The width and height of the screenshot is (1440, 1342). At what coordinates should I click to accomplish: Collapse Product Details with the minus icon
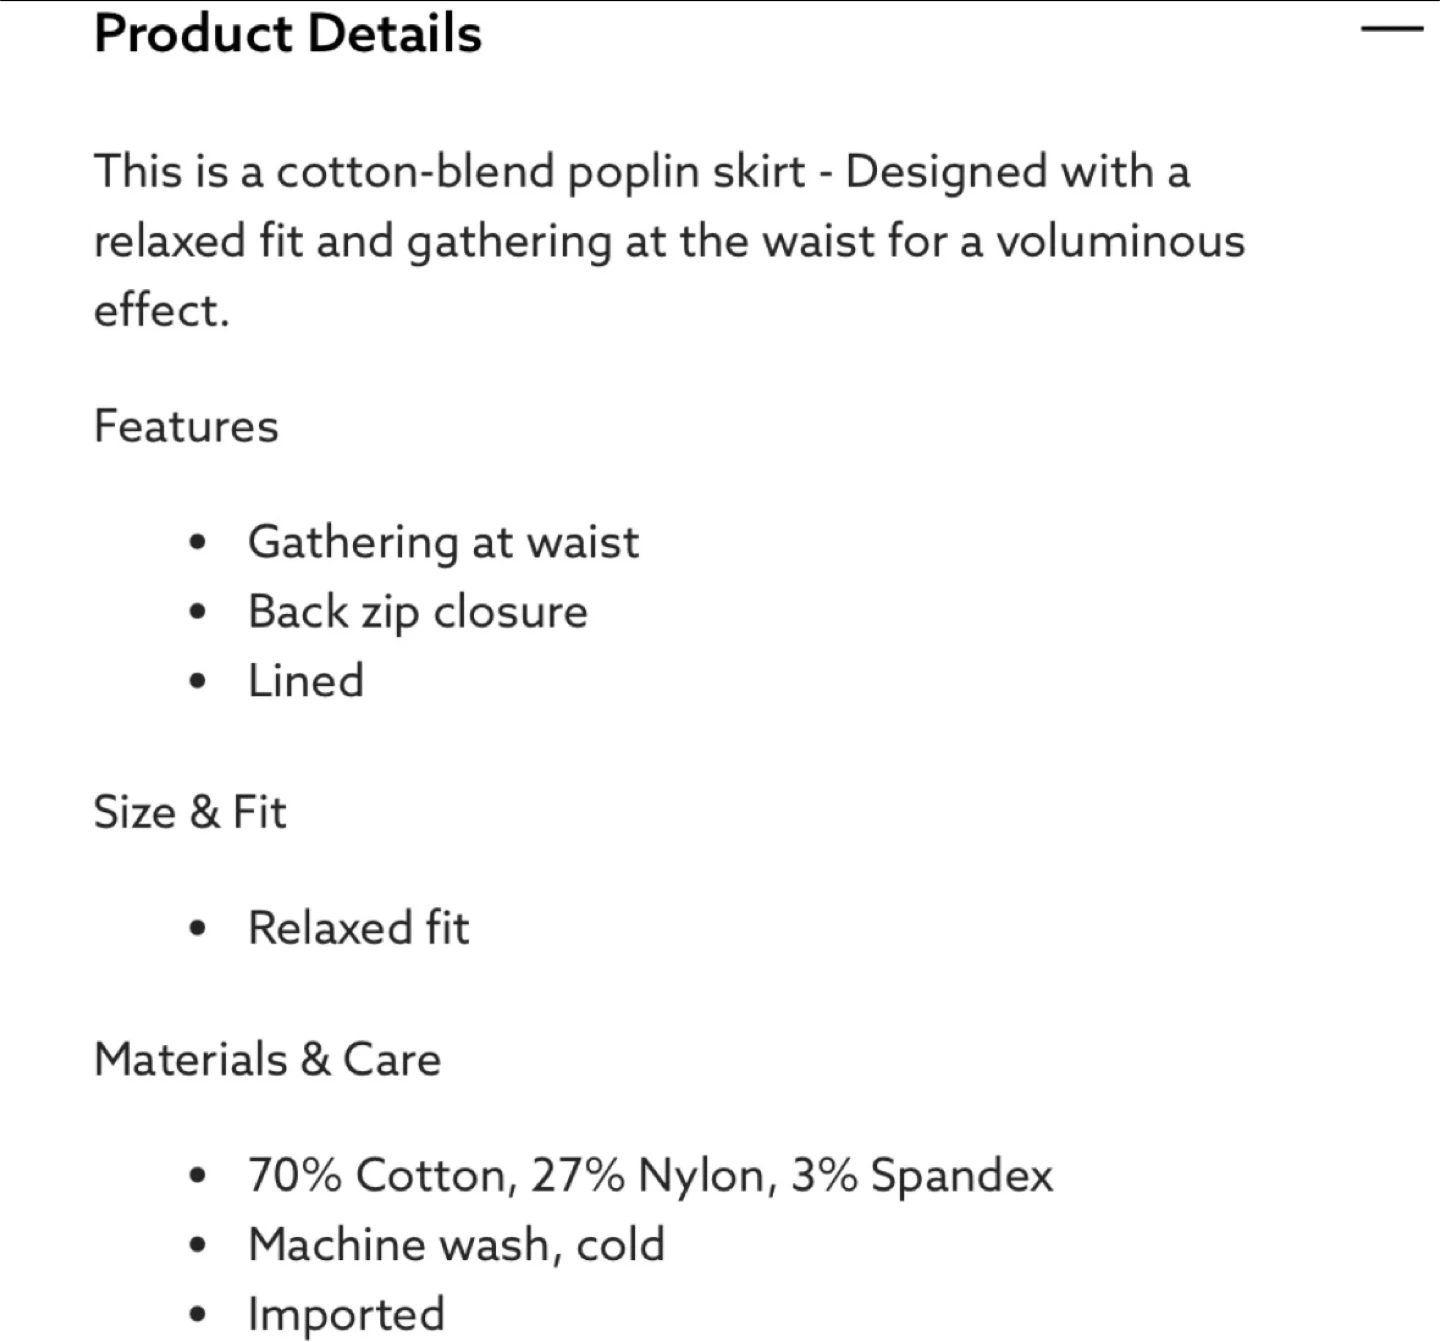(1391, 30)
